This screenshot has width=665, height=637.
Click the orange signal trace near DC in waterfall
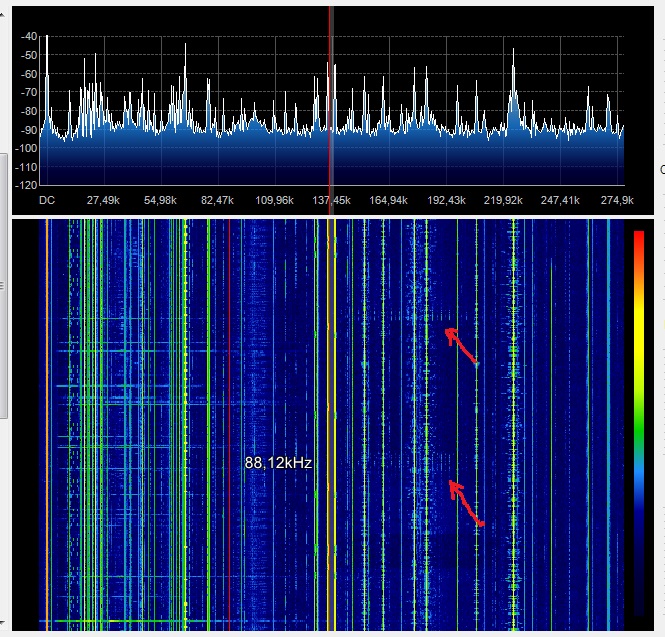tap(47, 424)
